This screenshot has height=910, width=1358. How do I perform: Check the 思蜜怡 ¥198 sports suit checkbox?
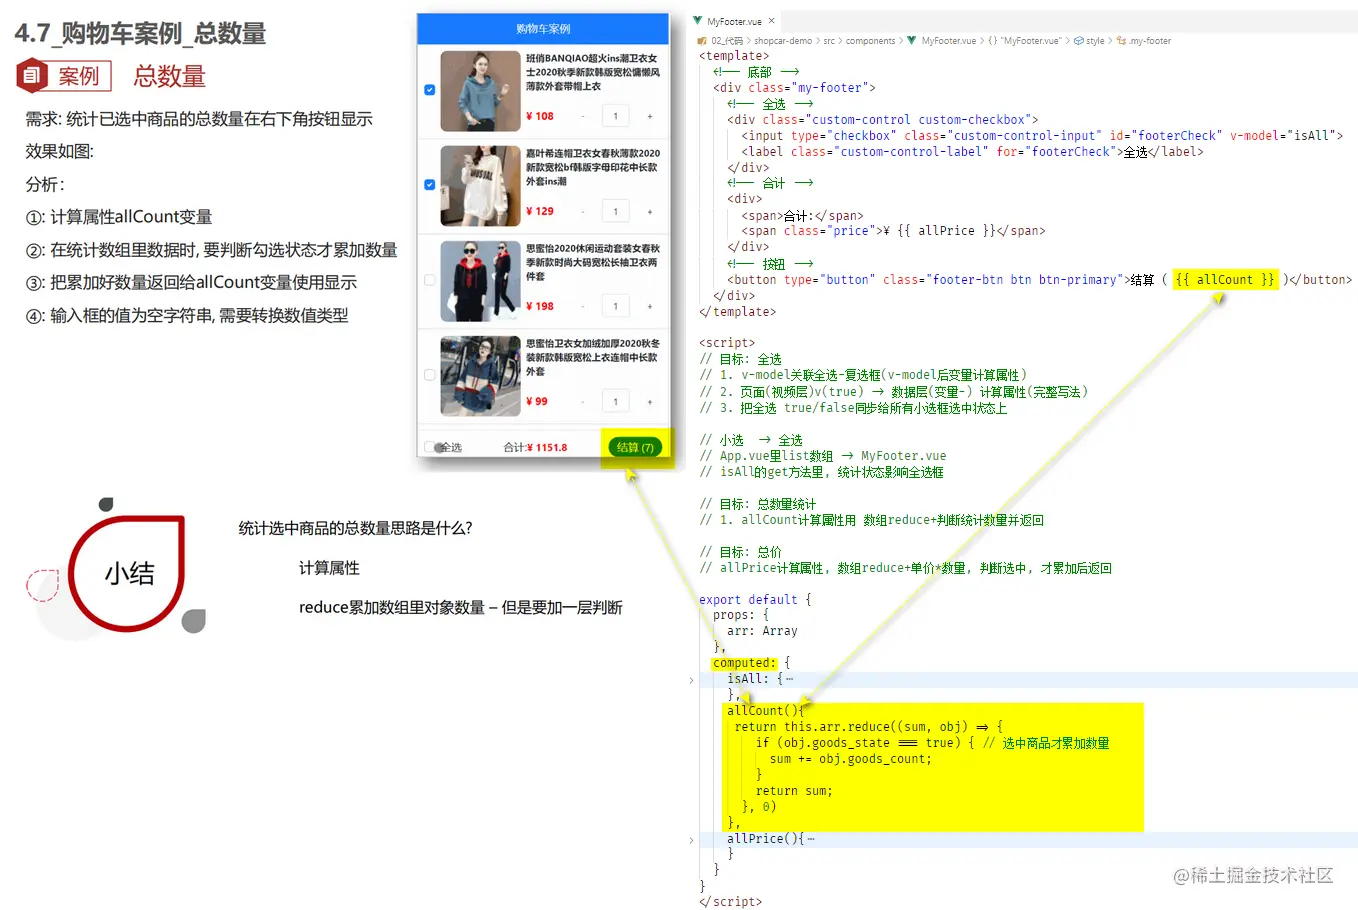430,280
